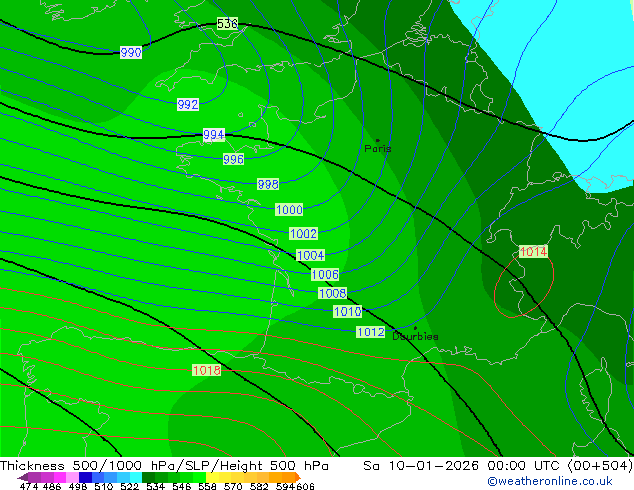Screen dimensions: 634x490
Task: Click the 1012 isobar label
Action: [x=370, y=332]
